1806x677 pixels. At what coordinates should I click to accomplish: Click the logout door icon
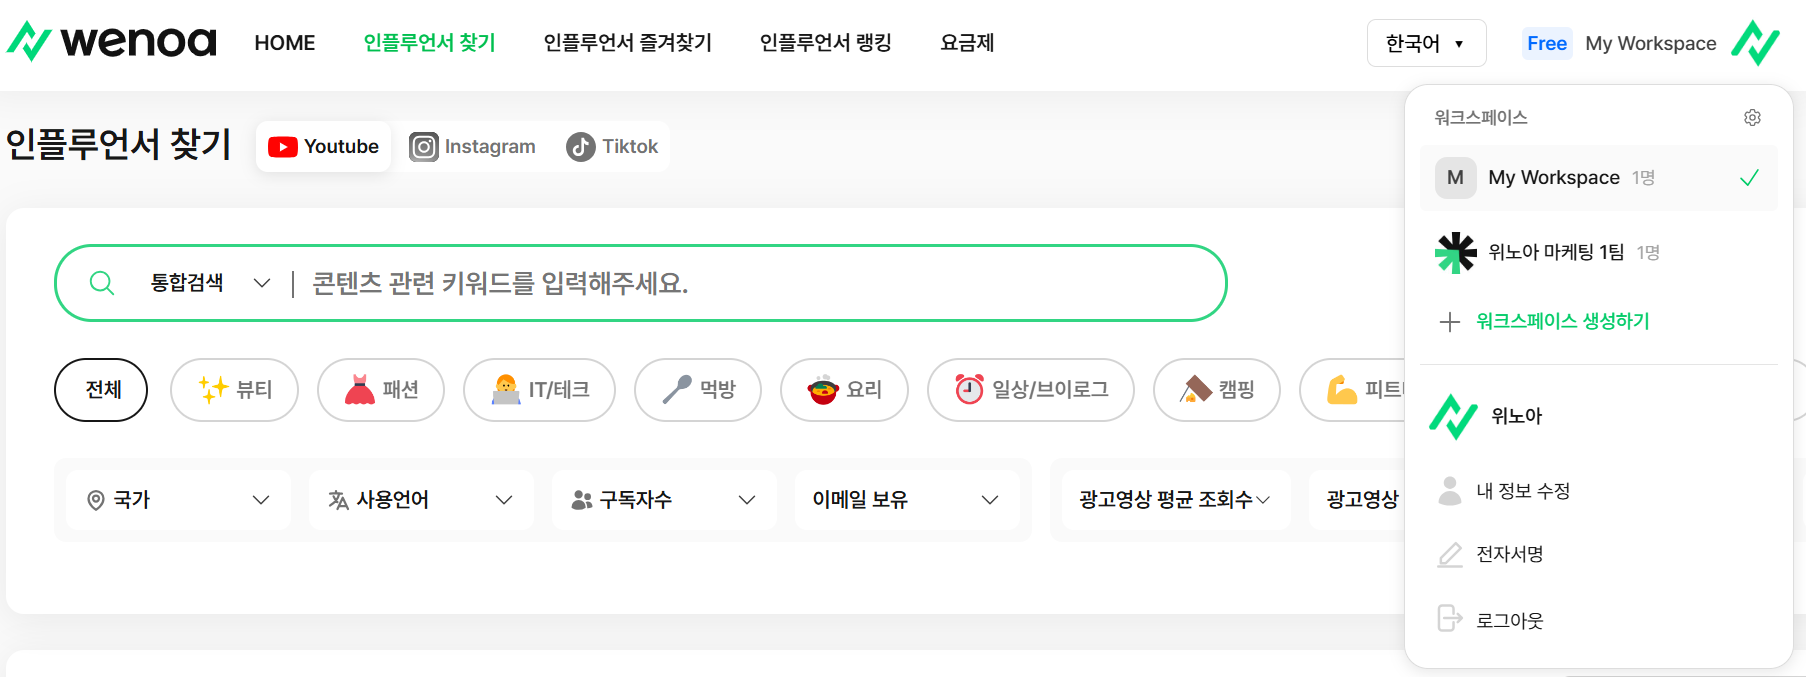tap(1449, 619)
